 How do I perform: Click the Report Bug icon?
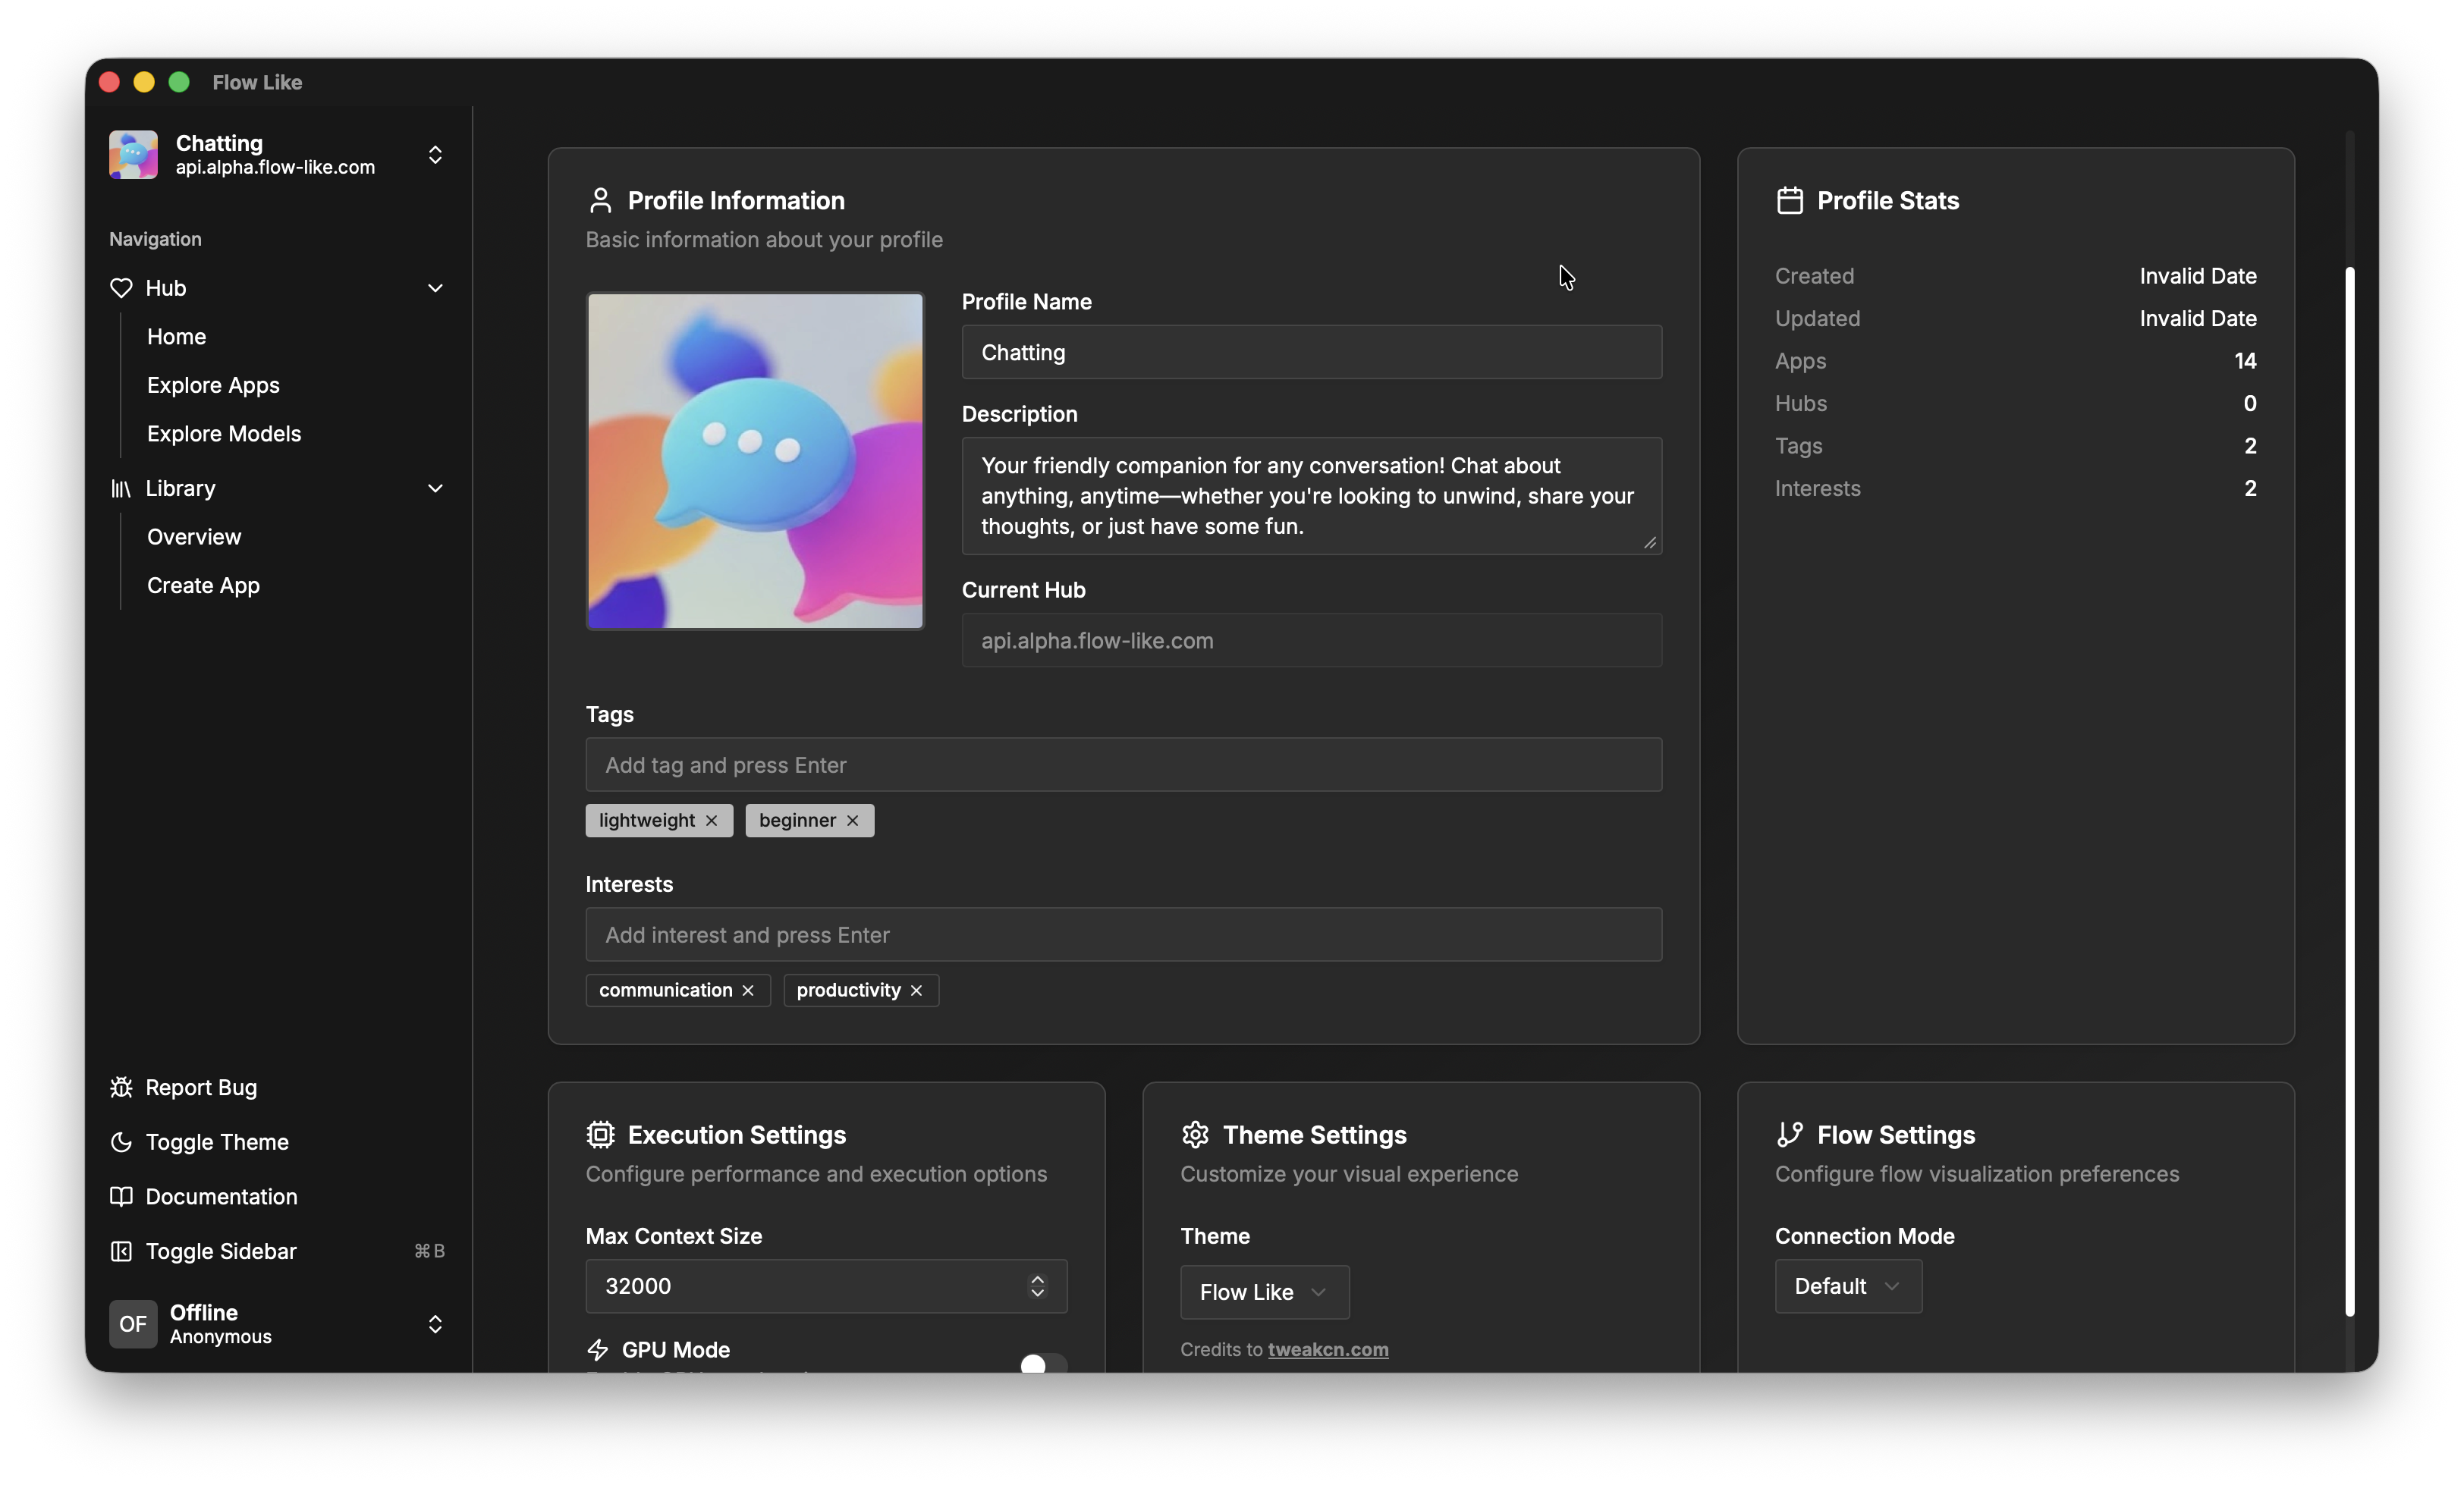tap(121, 1087)
